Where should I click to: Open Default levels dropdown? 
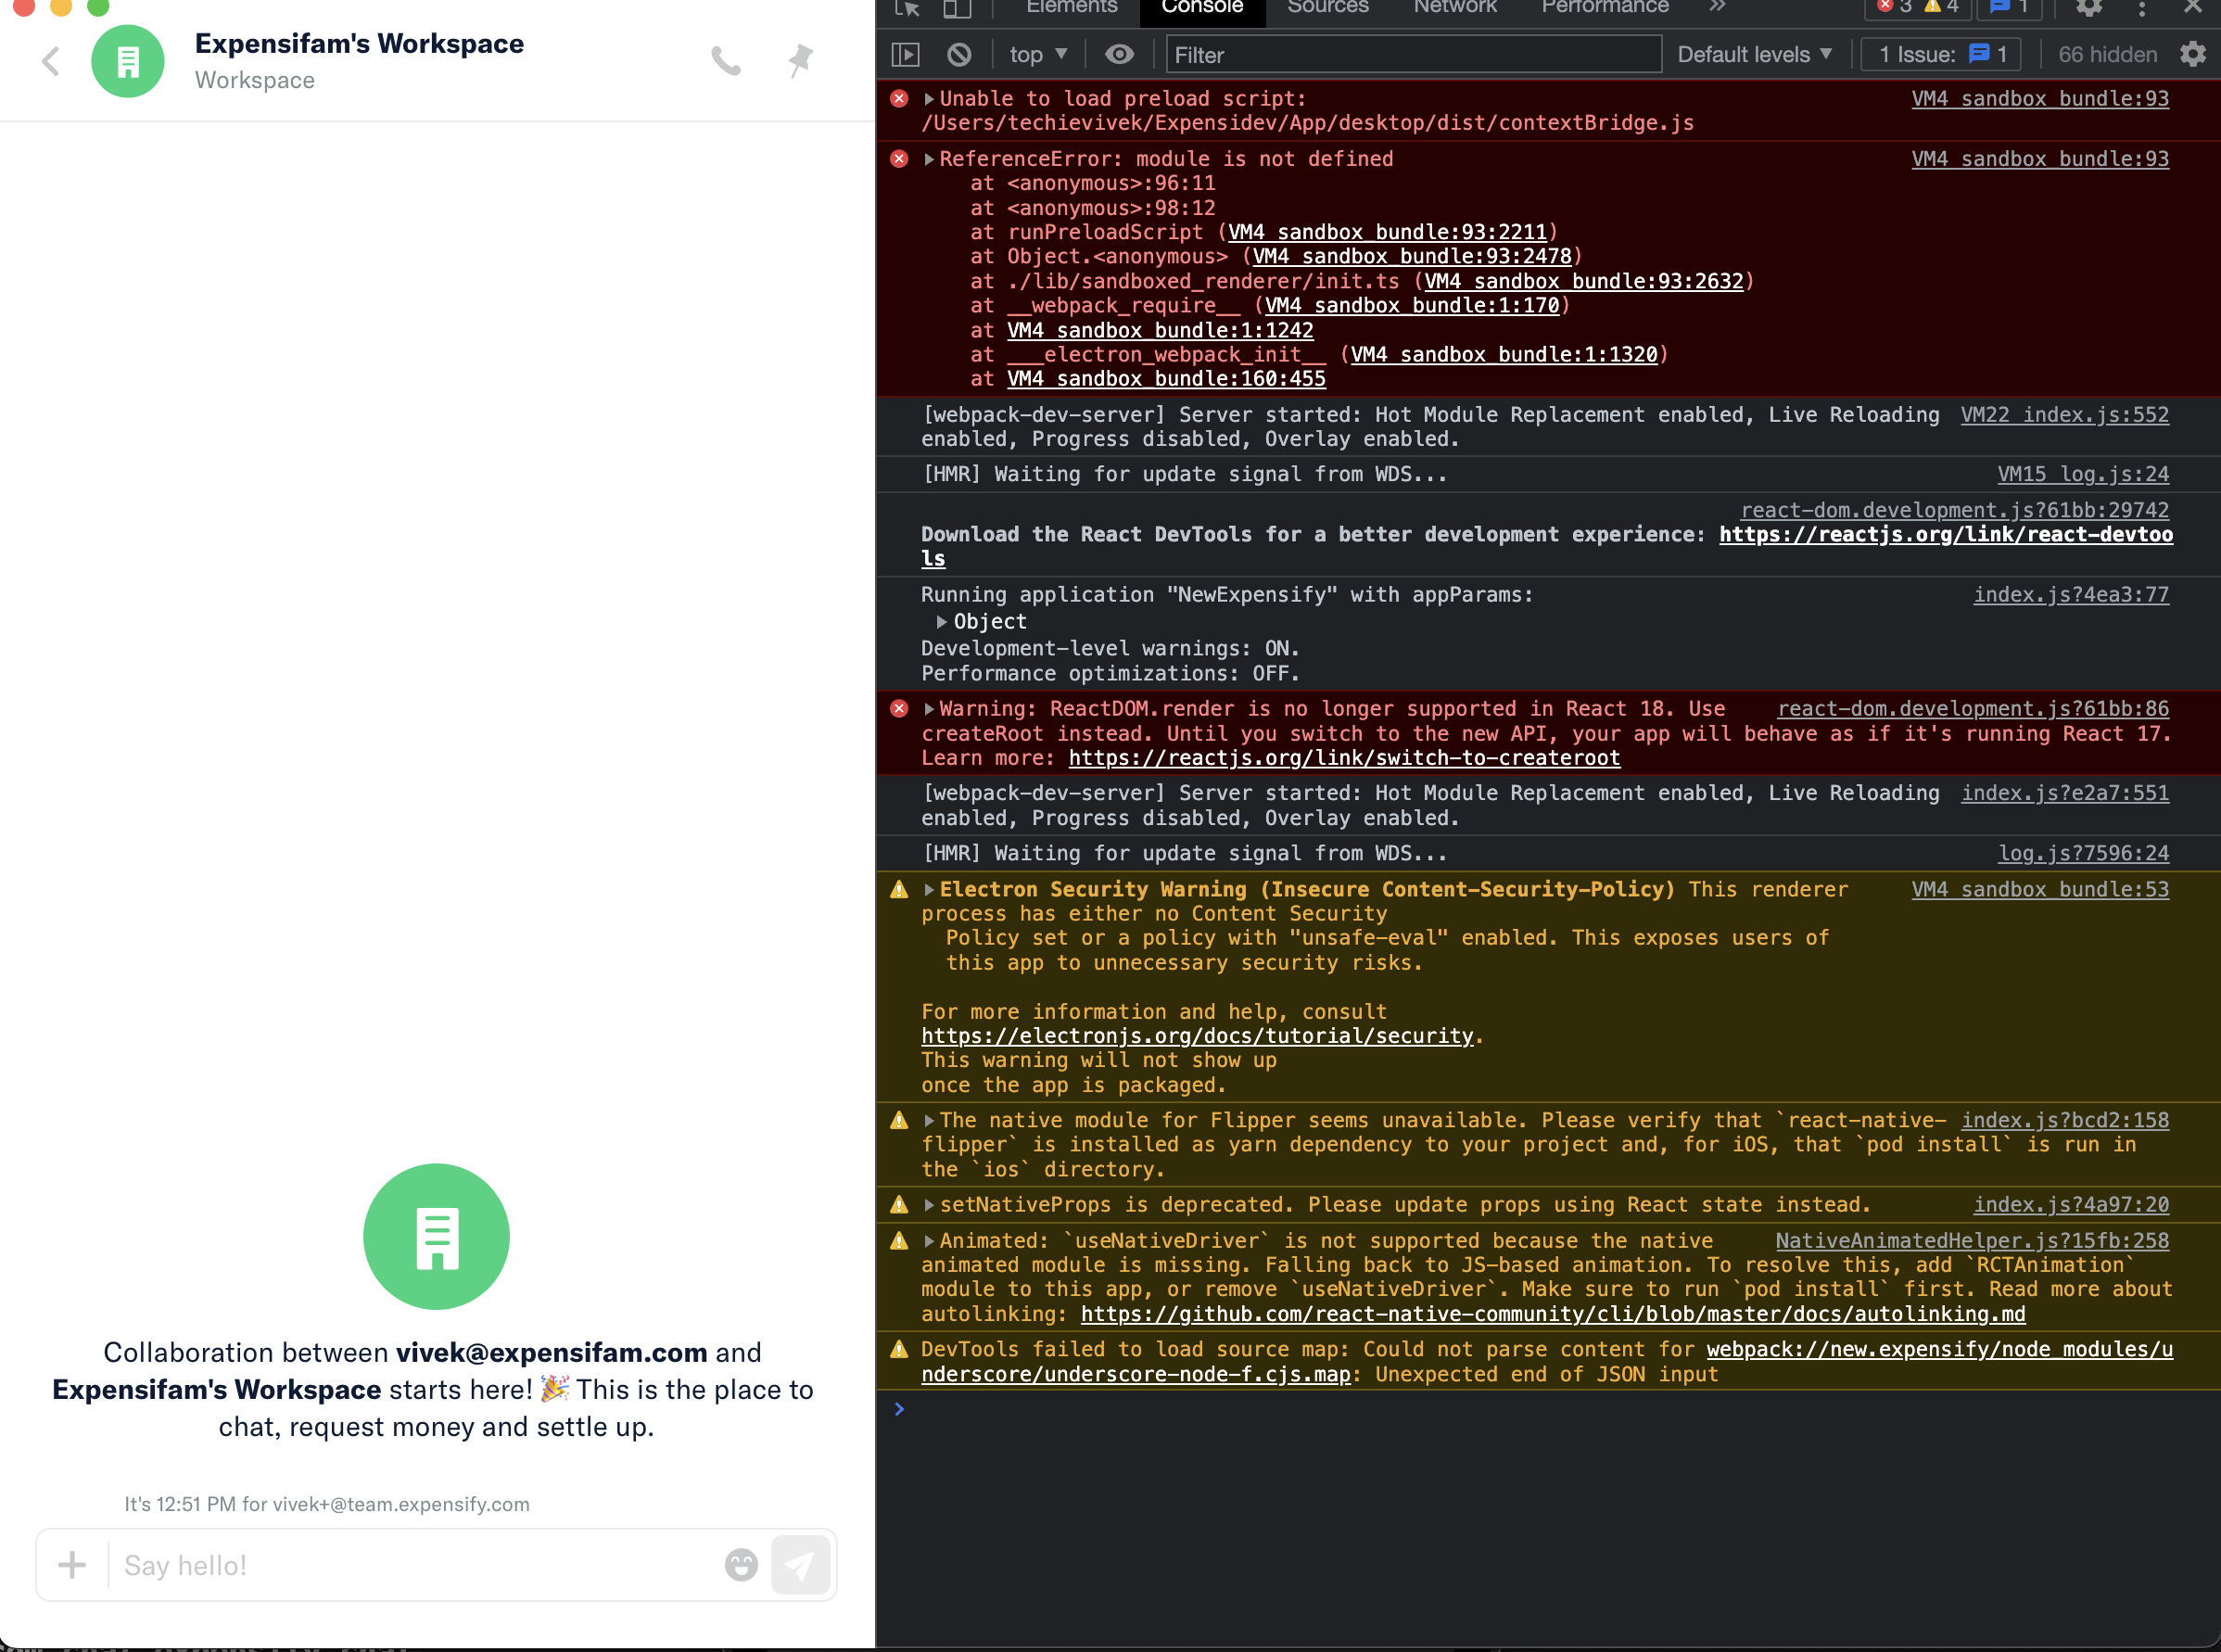click(1754, 55)
